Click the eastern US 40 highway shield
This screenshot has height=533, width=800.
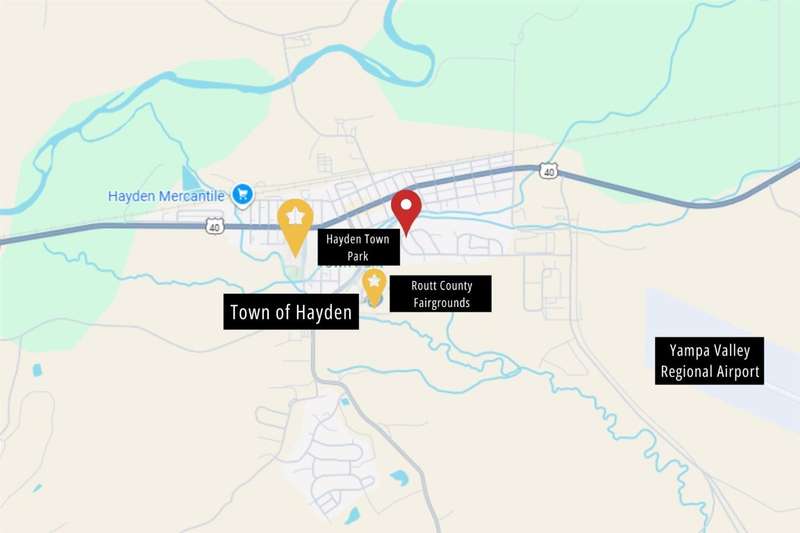(x=548, y=171)
